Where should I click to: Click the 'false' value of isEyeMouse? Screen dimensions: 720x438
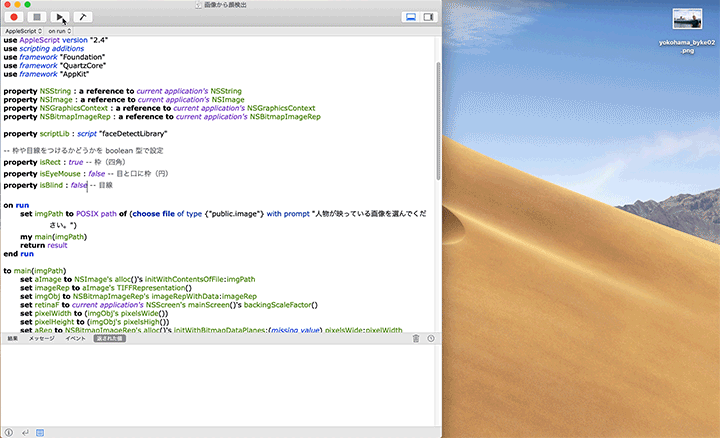pyautogui.click(x=96, y=174)
